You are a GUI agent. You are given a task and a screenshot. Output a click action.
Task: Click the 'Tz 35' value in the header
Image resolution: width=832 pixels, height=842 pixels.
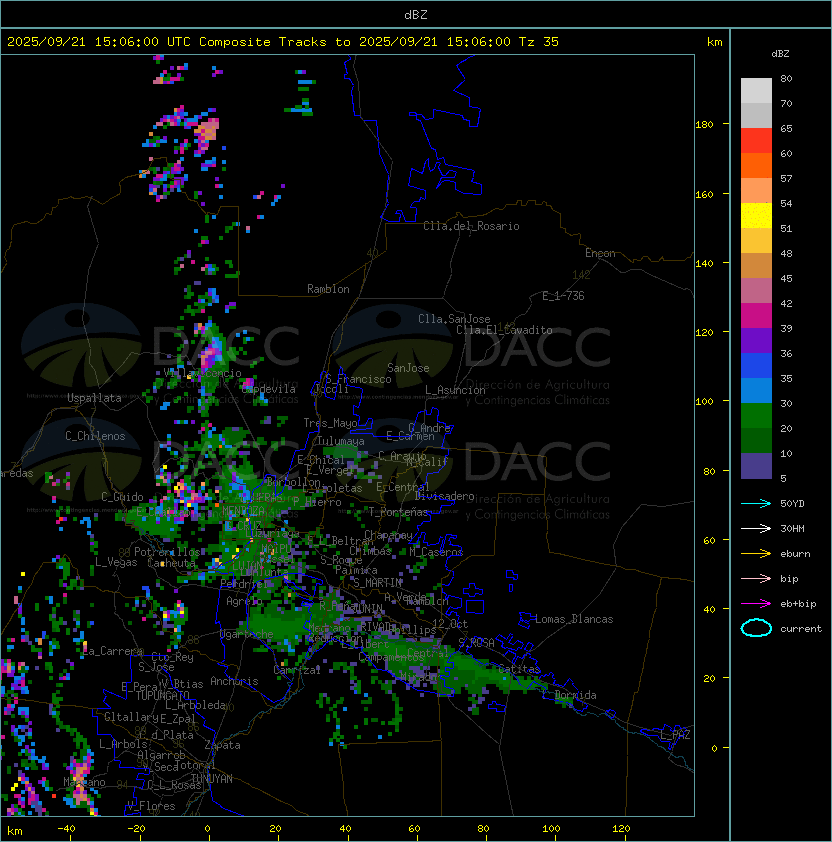coord(539,42)
